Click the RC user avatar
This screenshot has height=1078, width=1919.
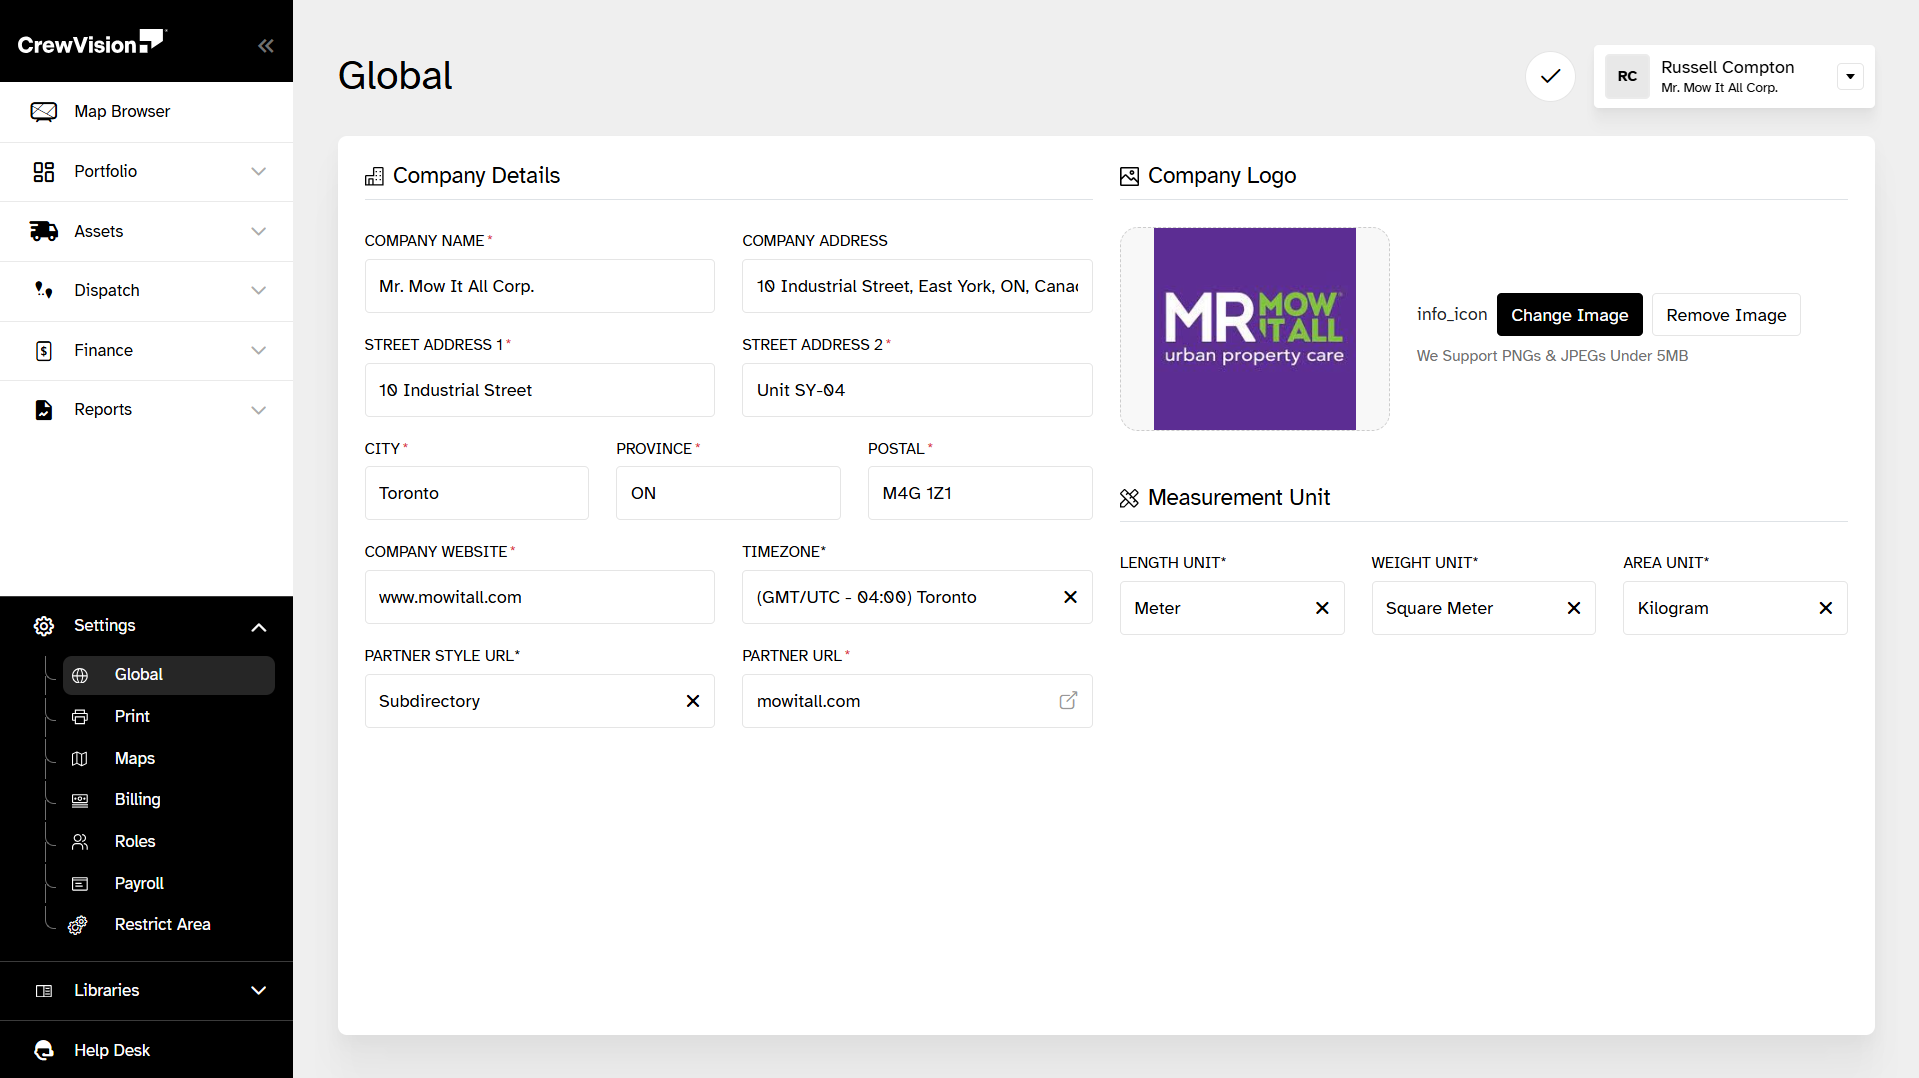(x=1627, y=76)
